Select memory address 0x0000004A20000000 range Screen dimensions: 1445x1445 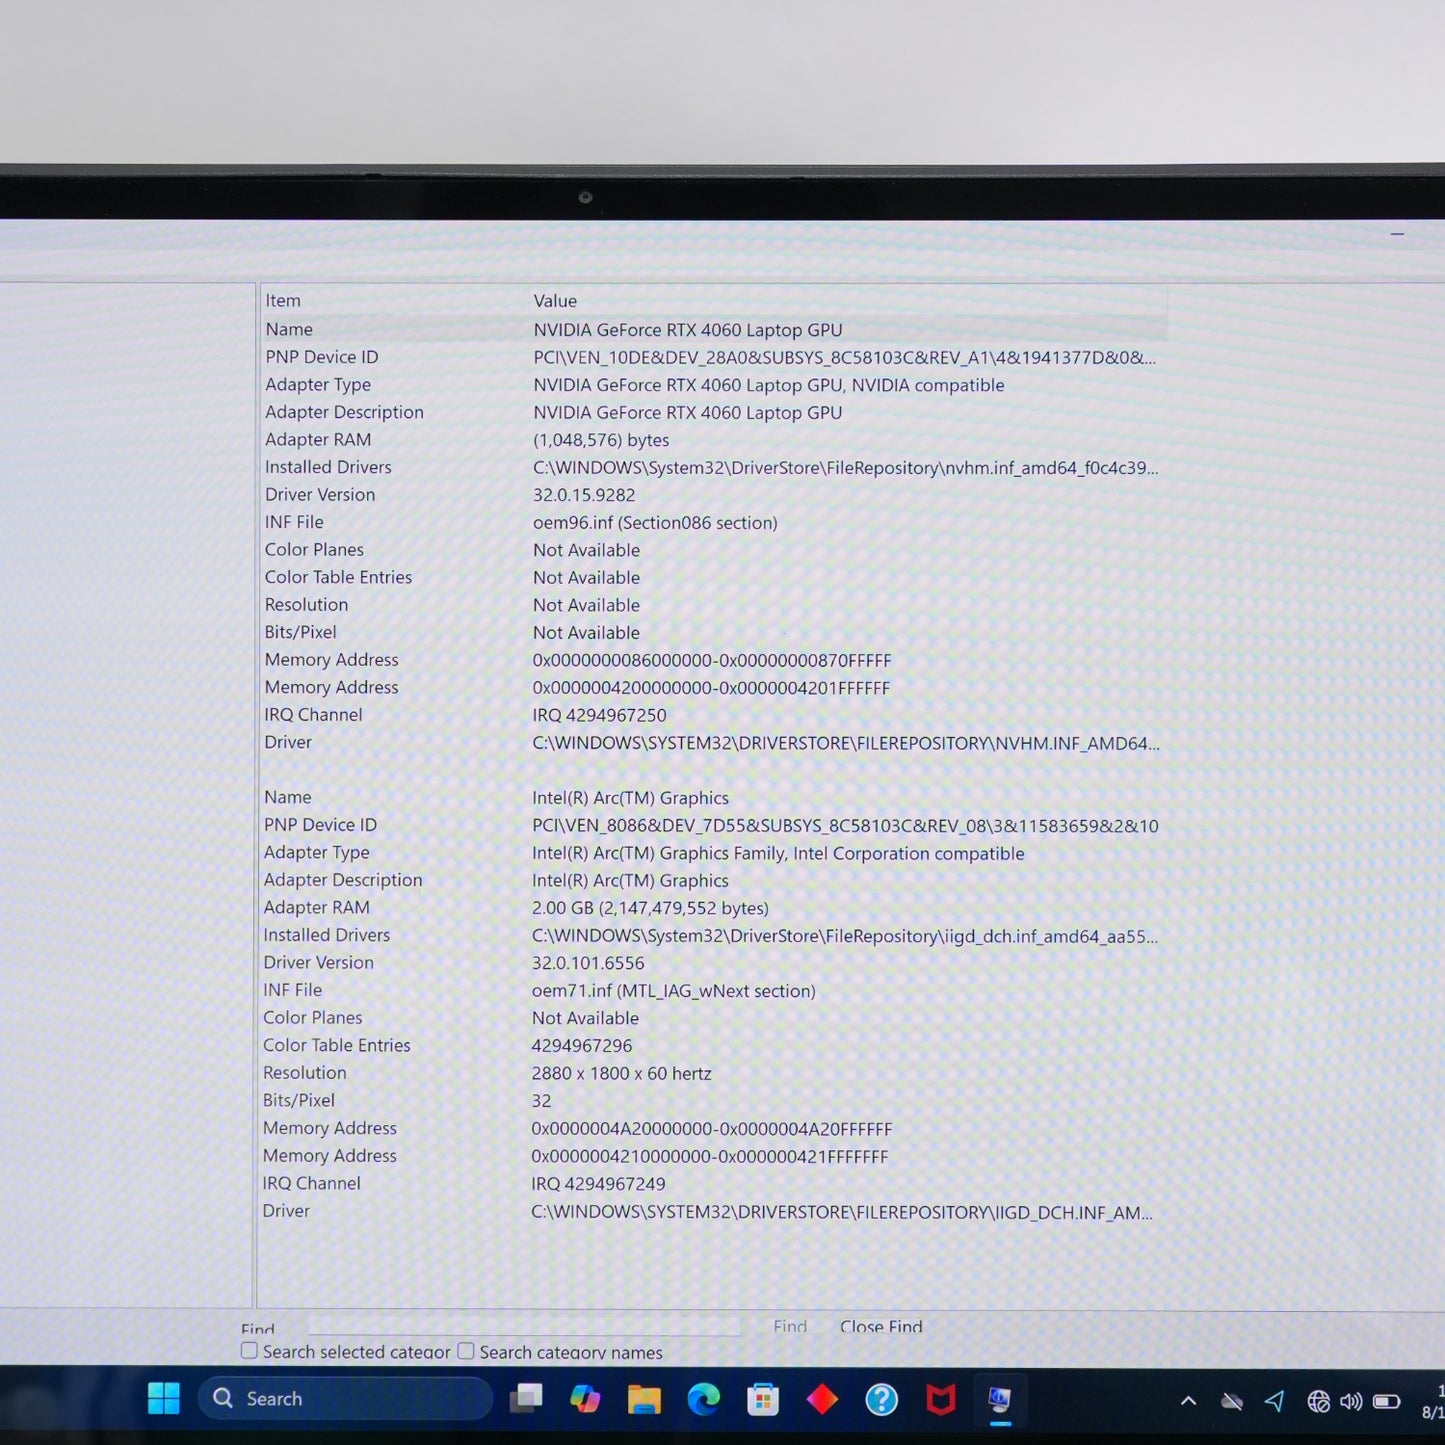(x=711, y=1129)
